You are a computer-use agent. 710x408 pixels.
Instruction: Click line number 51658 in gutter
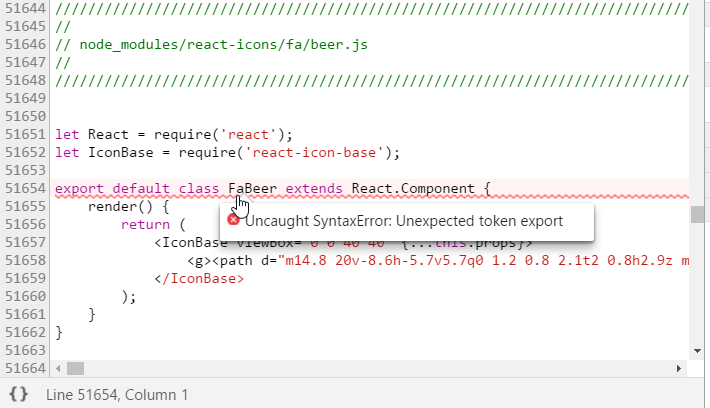click(x=24, y=261)
